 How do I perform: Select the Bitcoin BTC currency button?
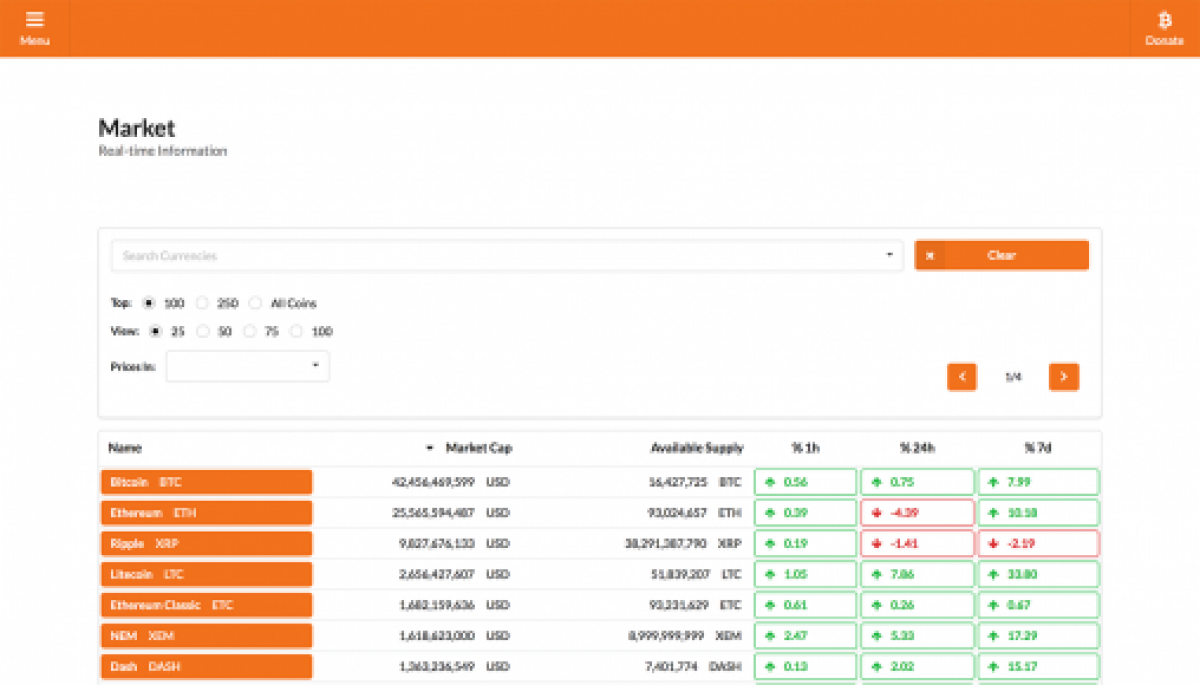[206, 481]
